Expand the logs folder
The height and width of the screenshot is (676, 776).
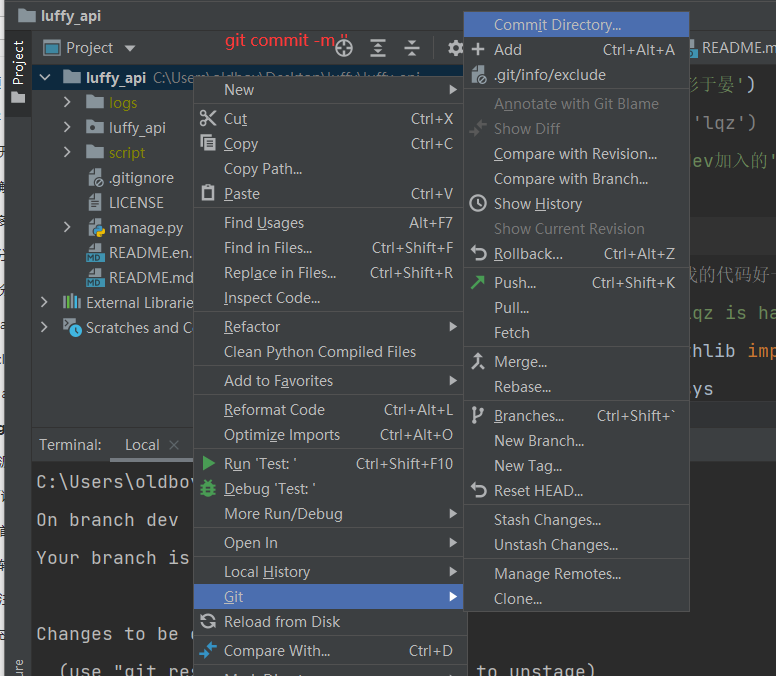(67, 102)
